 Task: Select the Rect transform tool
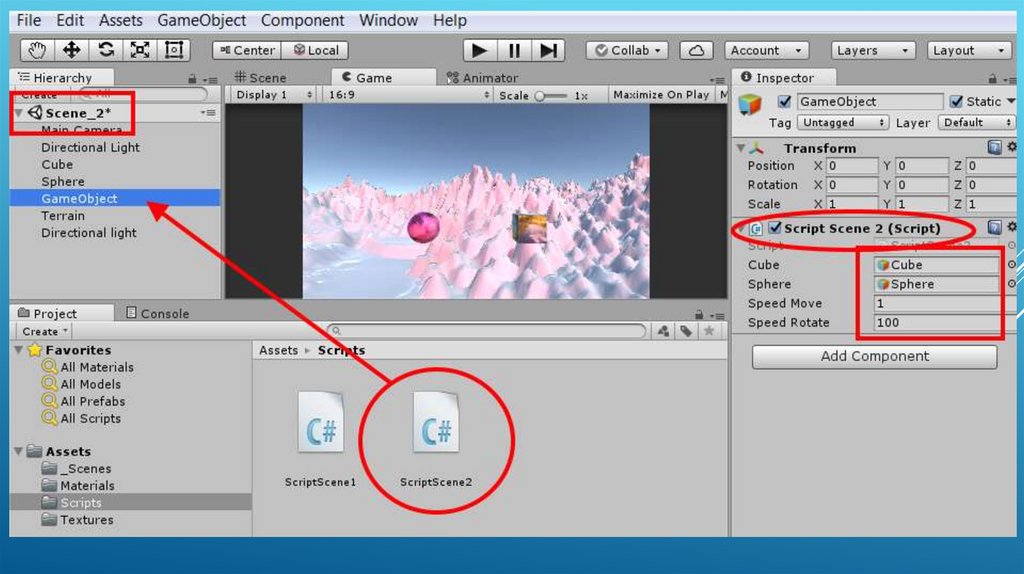pyautogui.click(x=174, y=50)
